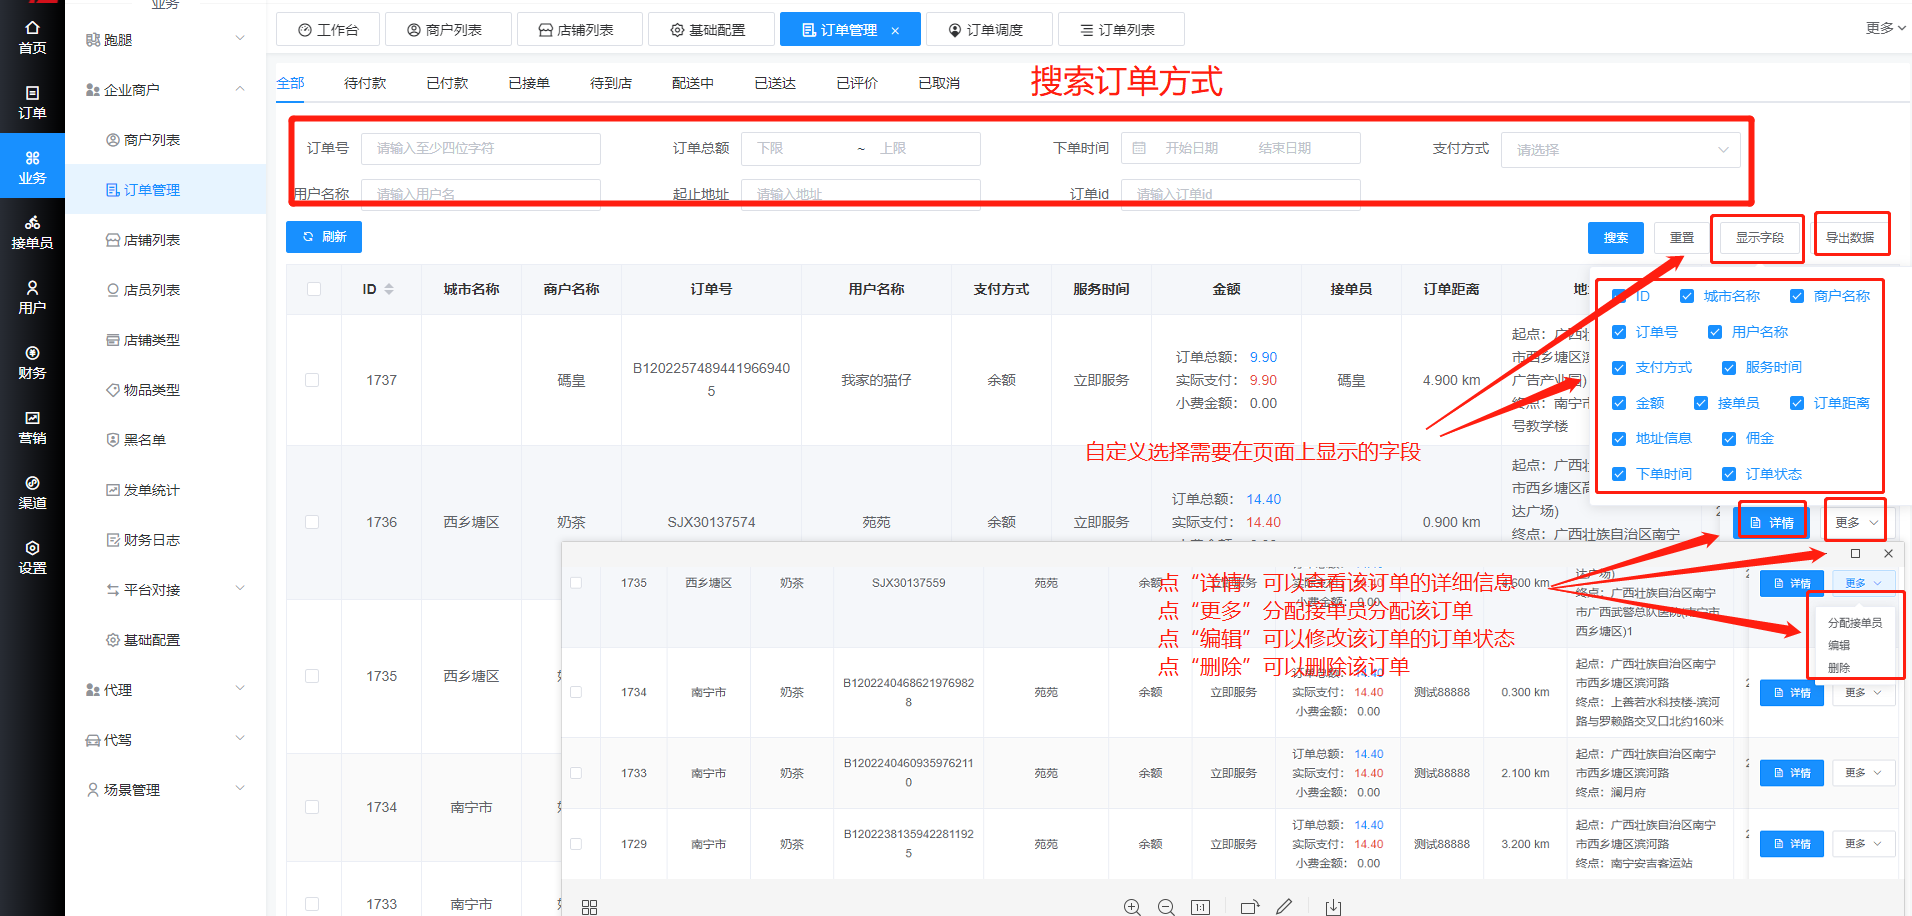Image resolution: width=1912 pixels, height=916 pixels.
Task: Open the 订单 section in the dark sidebar
Action: click(32, 102)
